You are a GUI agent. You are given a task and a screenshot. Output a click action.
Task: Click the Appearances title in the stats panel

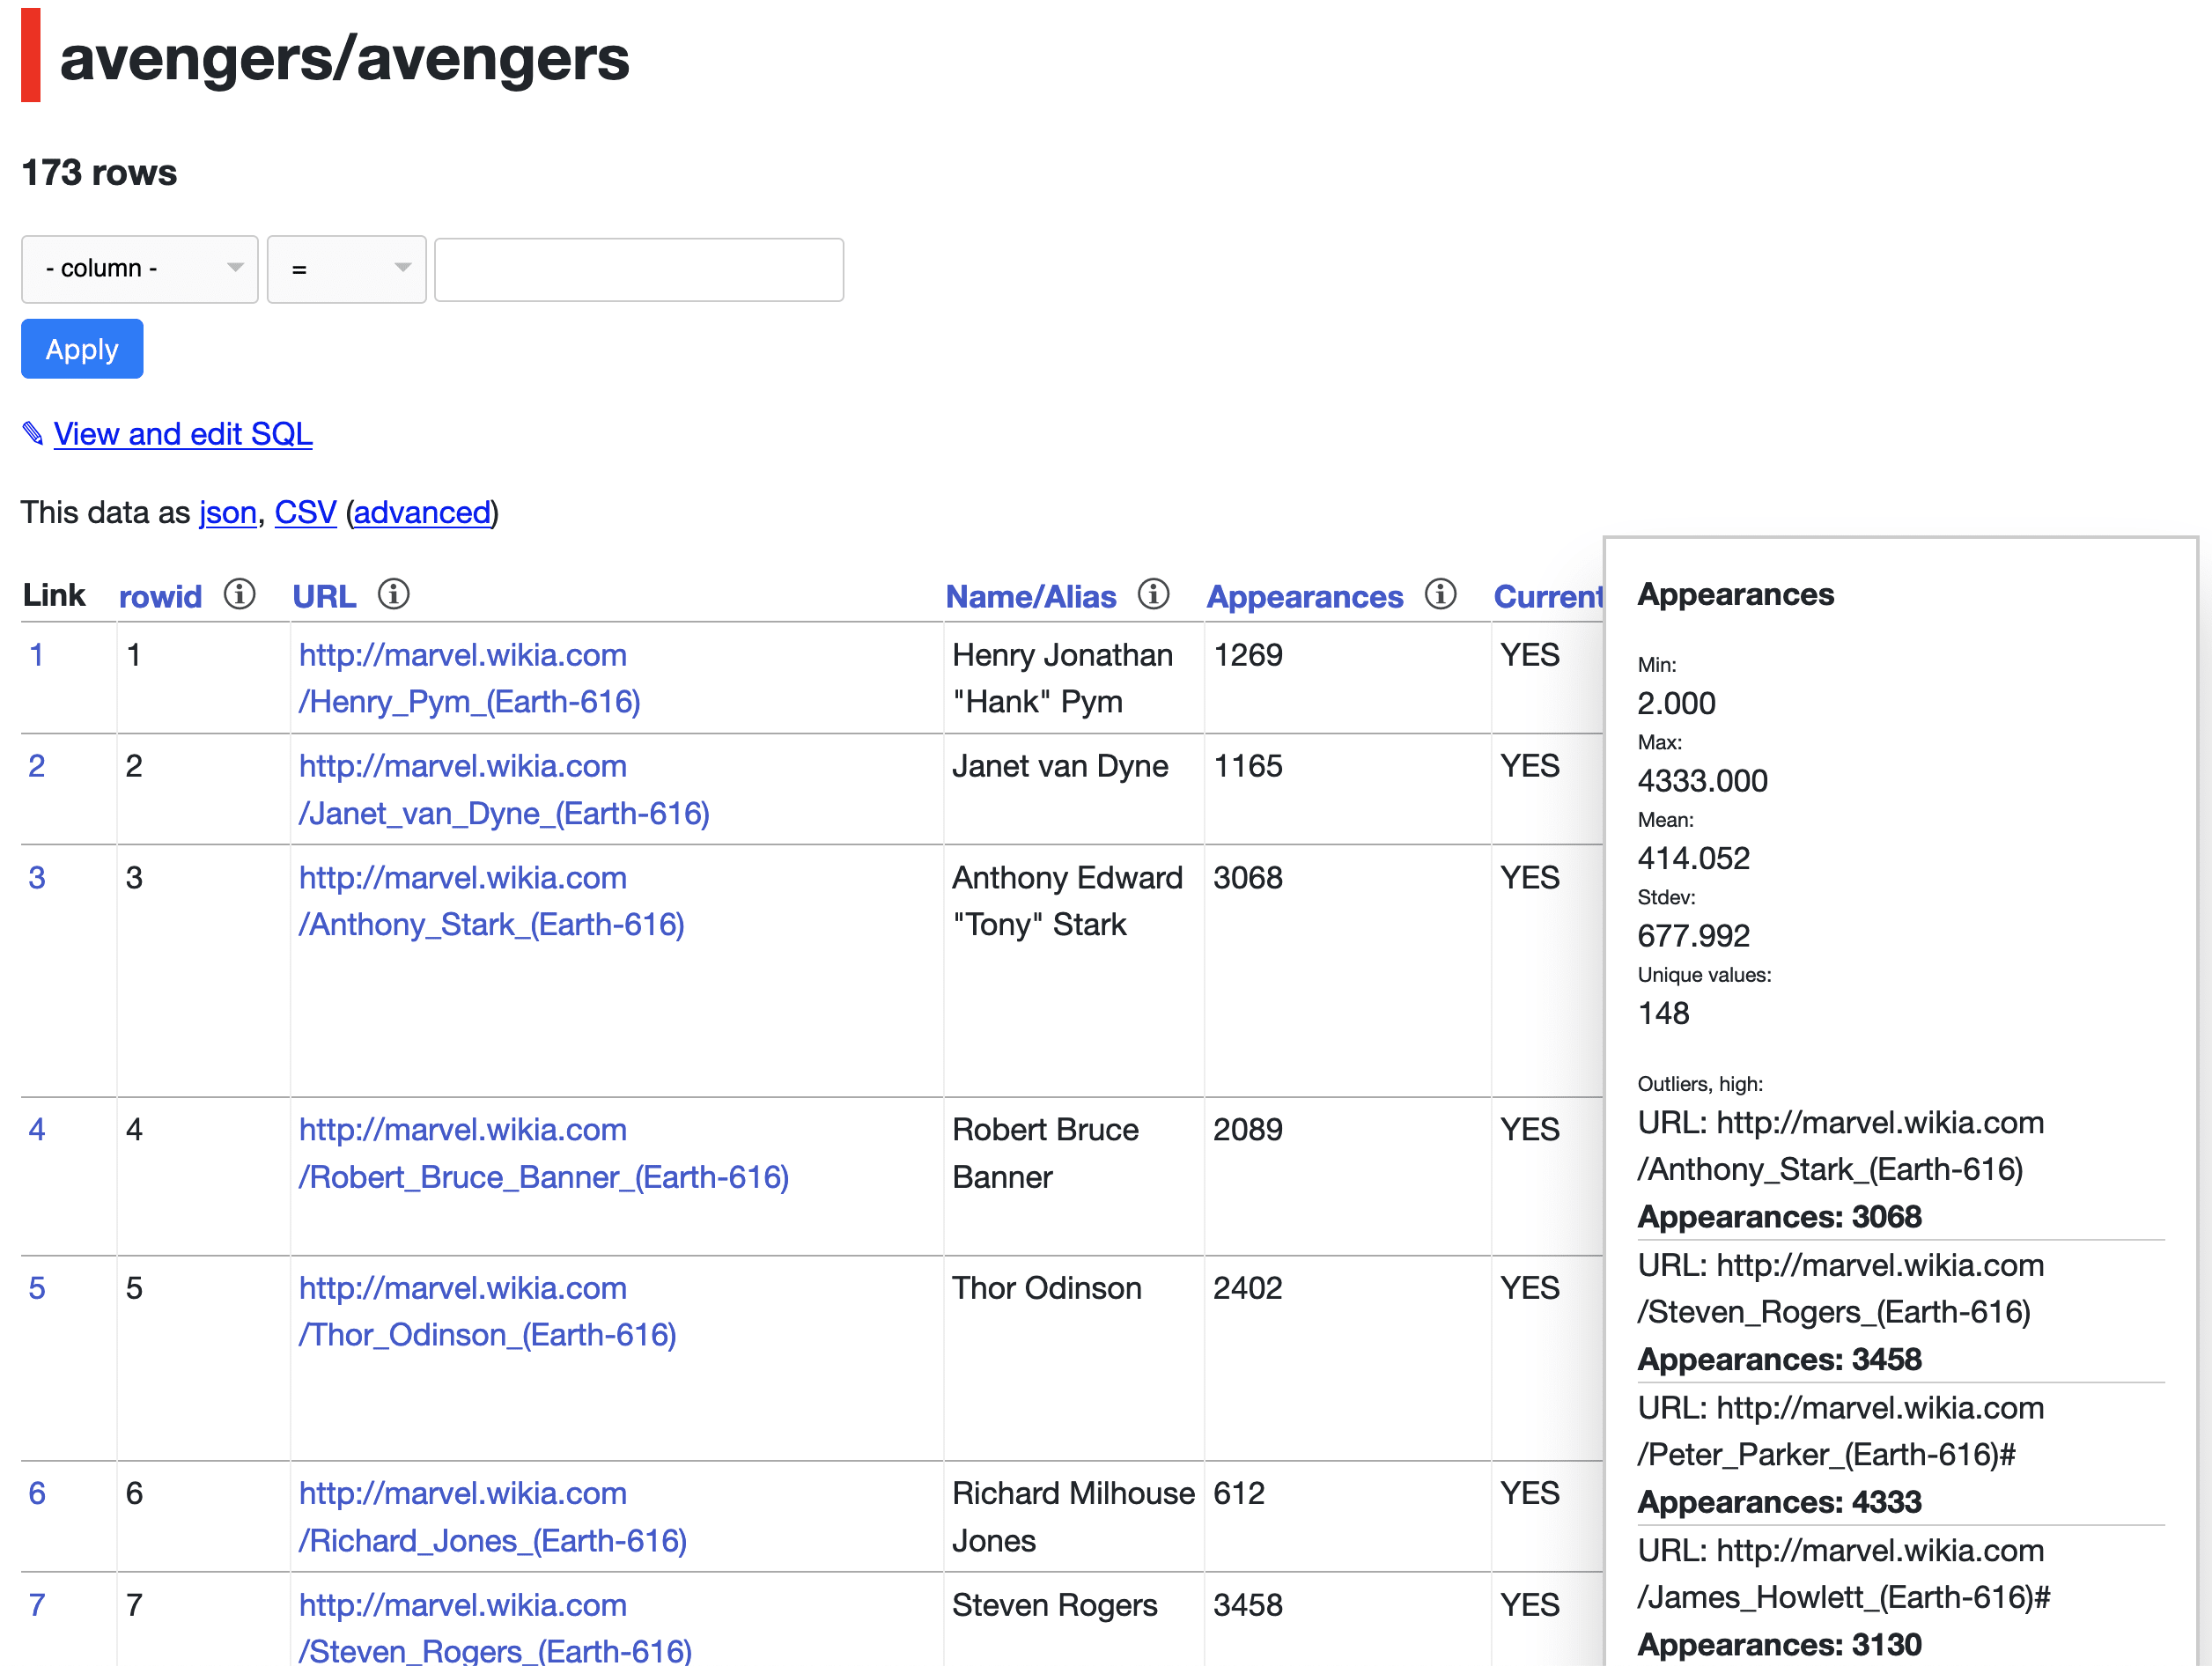click(1735, 594)
